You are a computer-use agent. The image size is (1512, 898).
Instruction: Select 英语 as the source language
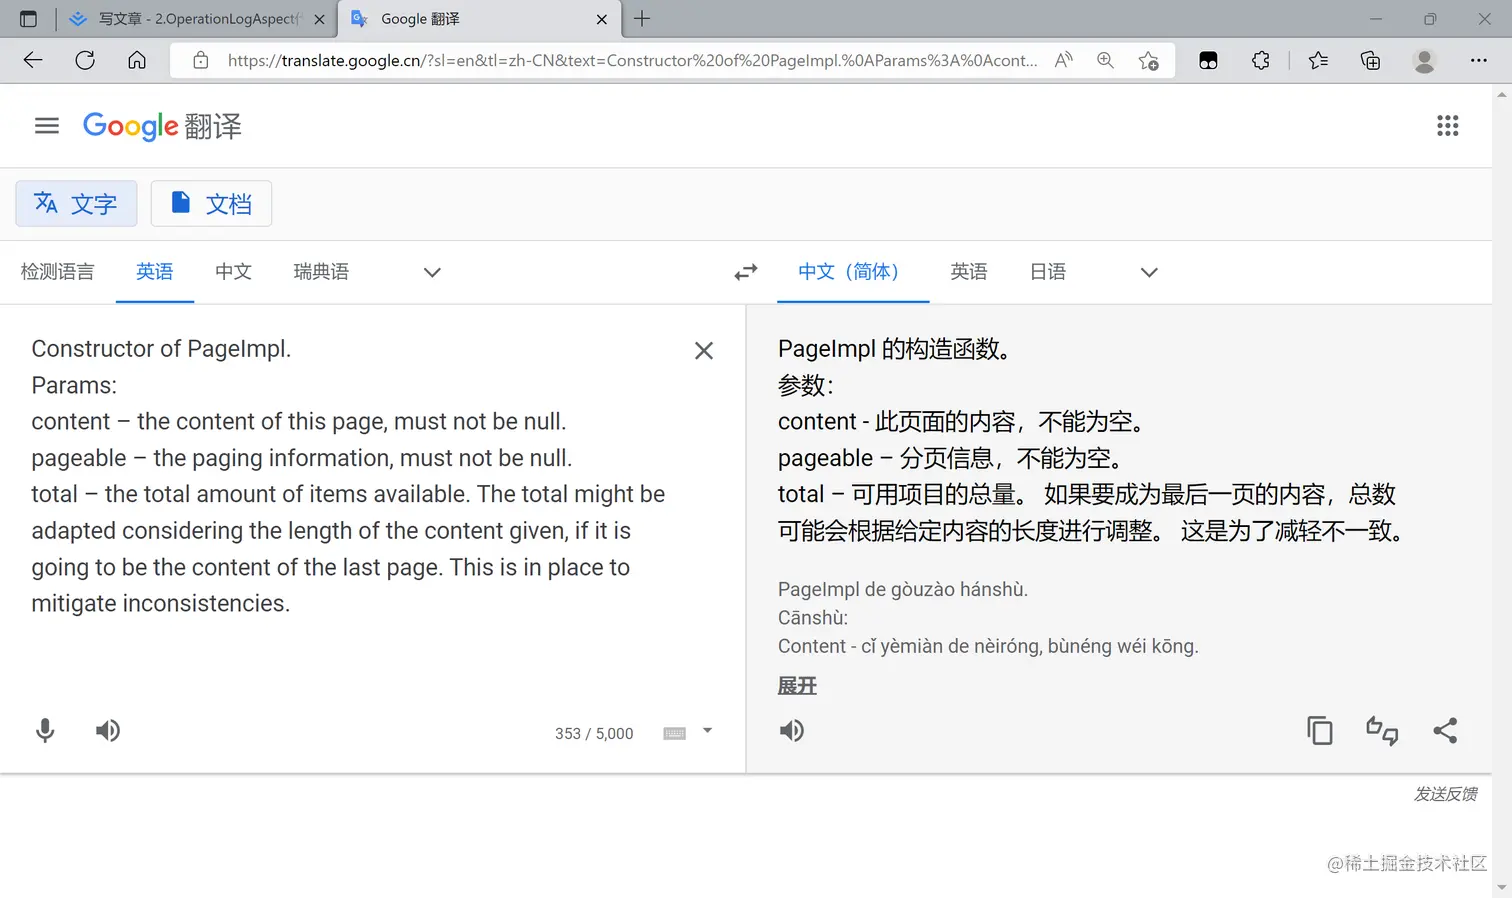click(x=155, y=272)
